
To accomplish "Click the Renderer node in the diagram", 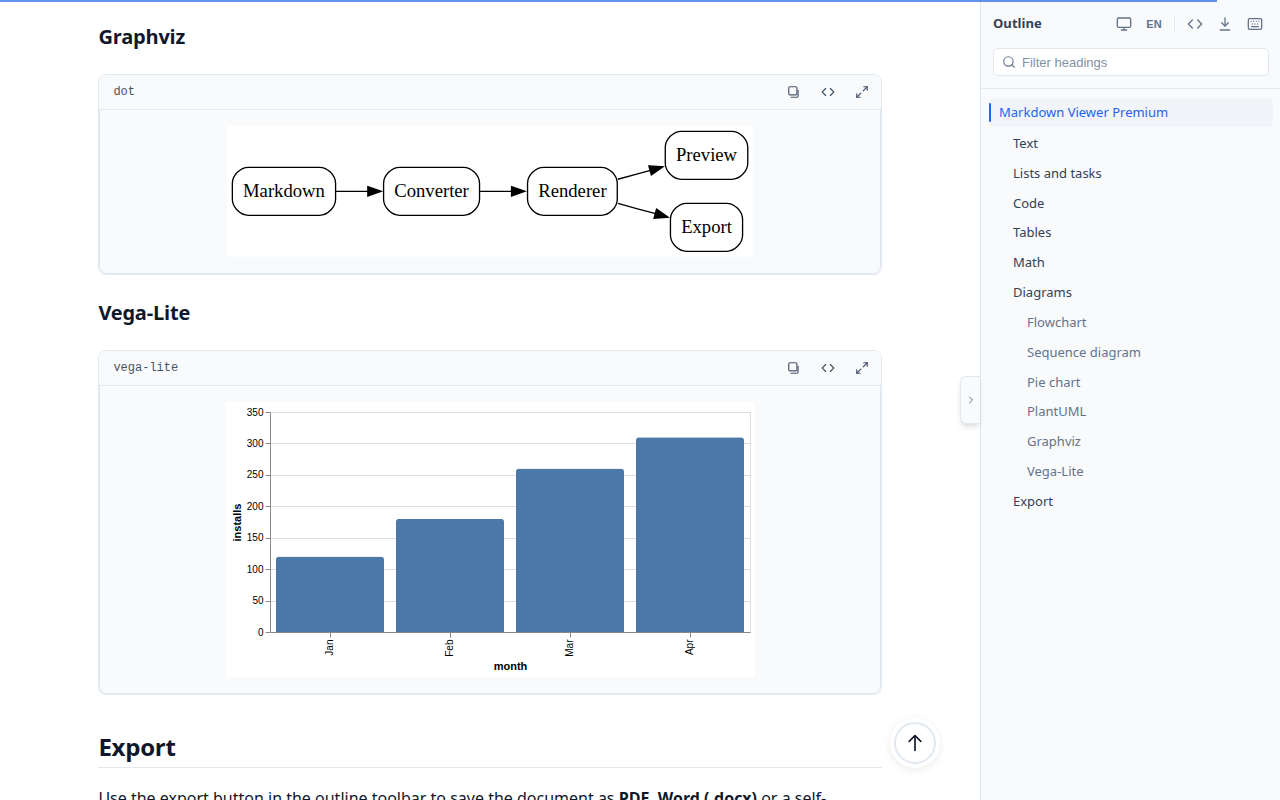I will click(572, 191).
